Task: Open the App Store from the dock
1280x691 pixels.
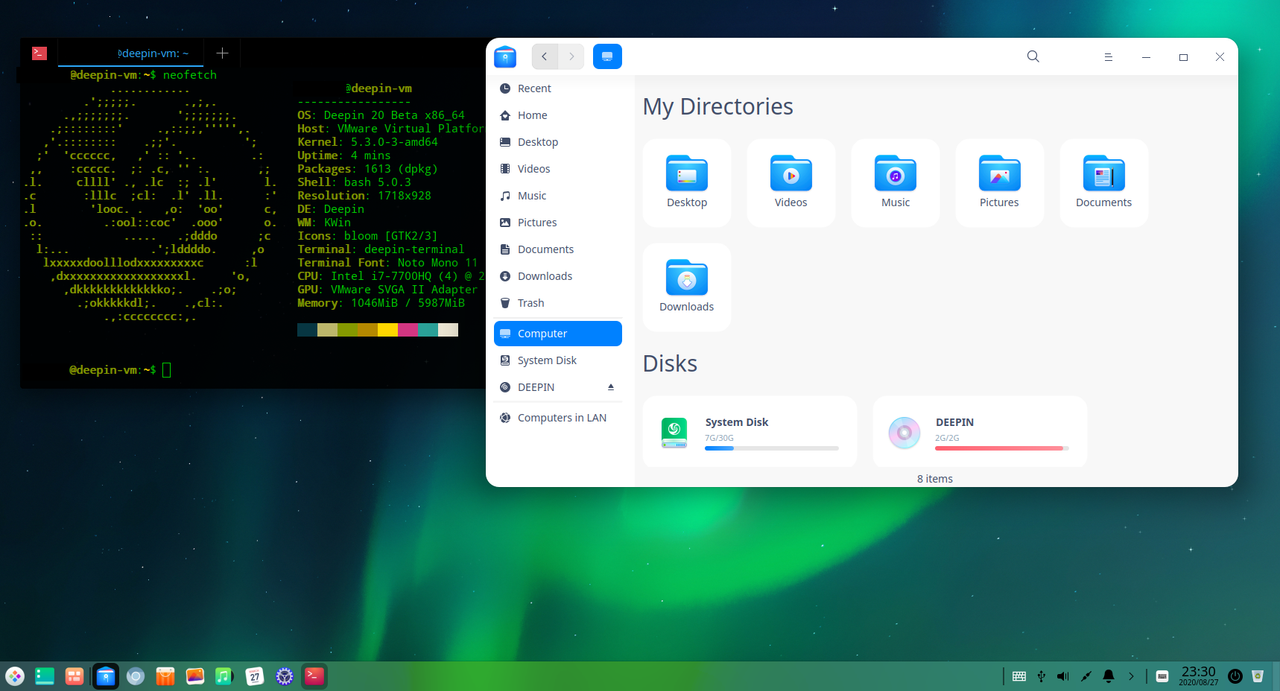Action: [165, 676]
